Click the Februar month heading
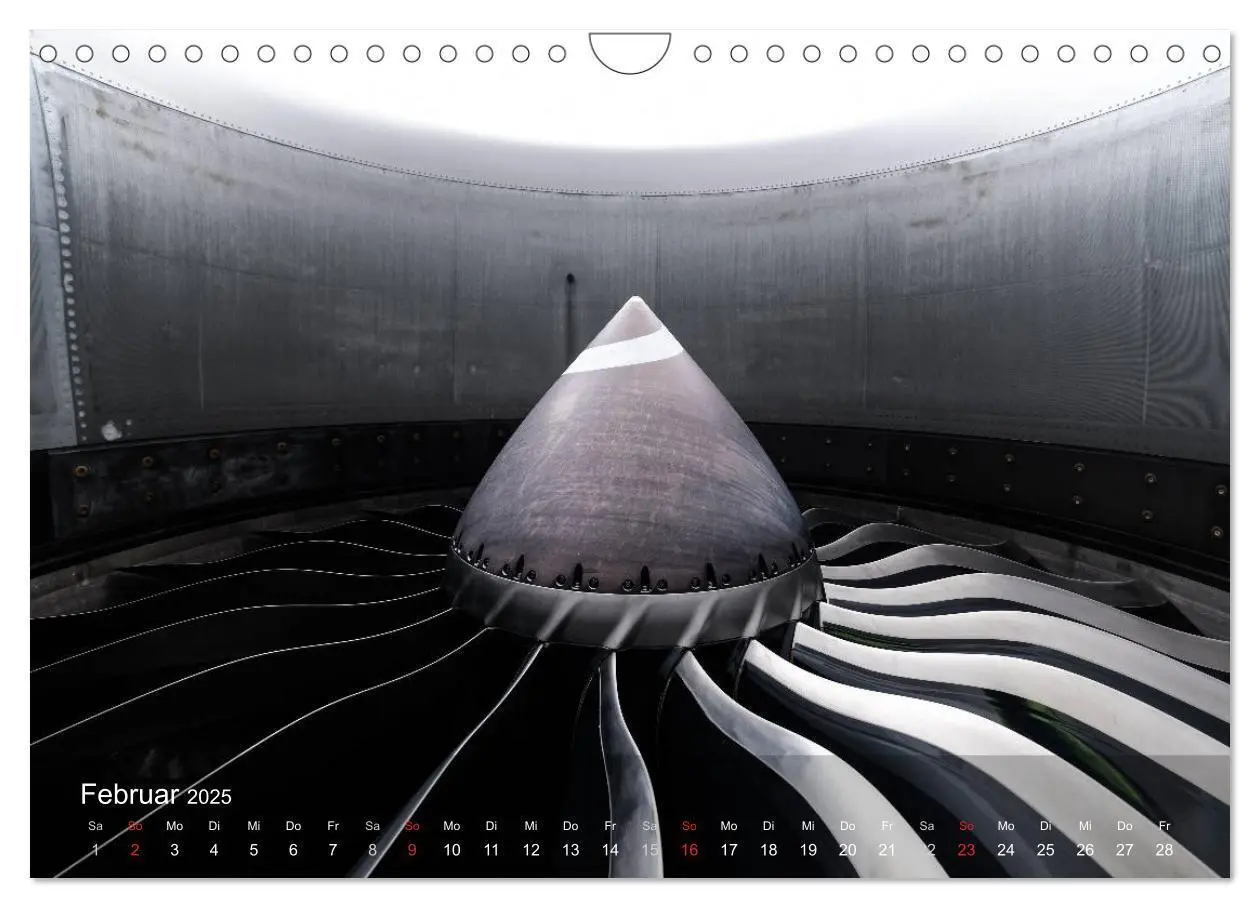Image resolution: width=1260 pixels, height=908 pixels. pyautogui.click(x=129, y=795)
